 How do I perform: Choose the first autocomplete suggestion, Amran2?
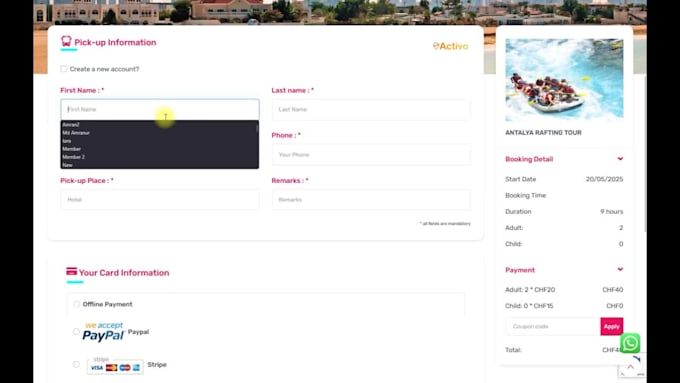[x=71, y=125]
